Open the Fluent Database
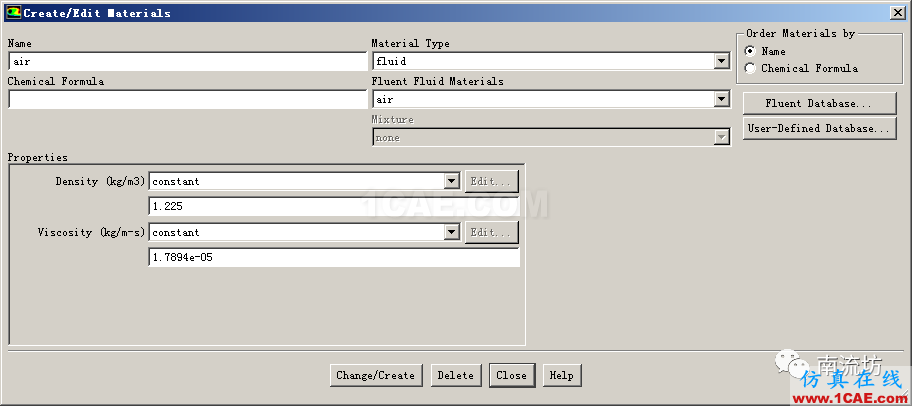The width and height of the screenshot is (912, 406). click(x=819, y=104)
